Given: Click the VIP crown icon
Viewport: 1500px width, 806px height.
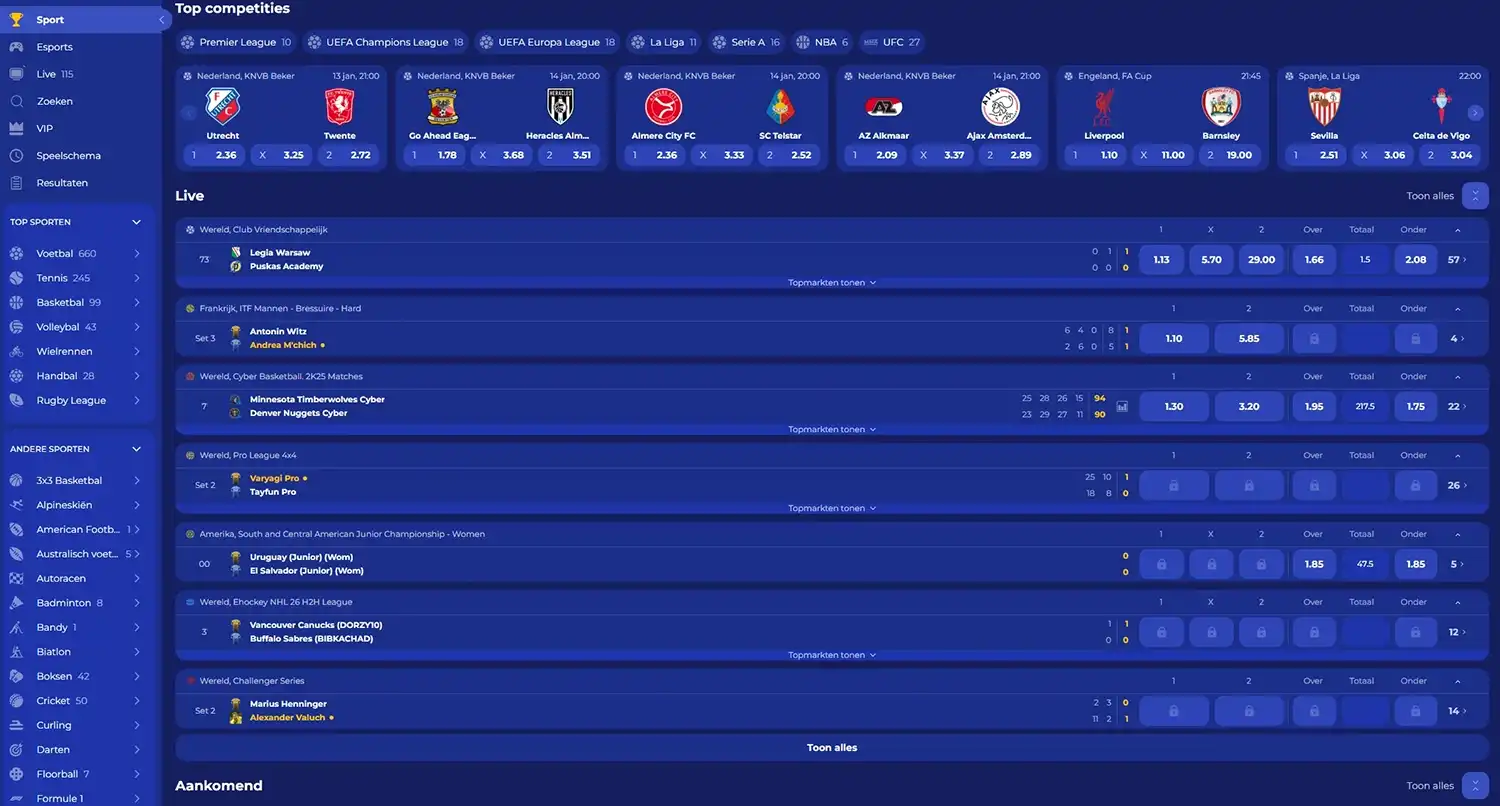Looking at the screenshot, I should 16,128.
